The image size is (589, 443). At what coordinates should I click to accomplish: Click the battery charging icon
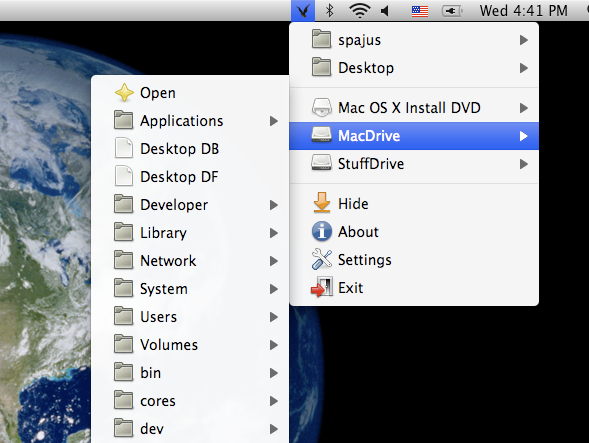click(452, 11)
